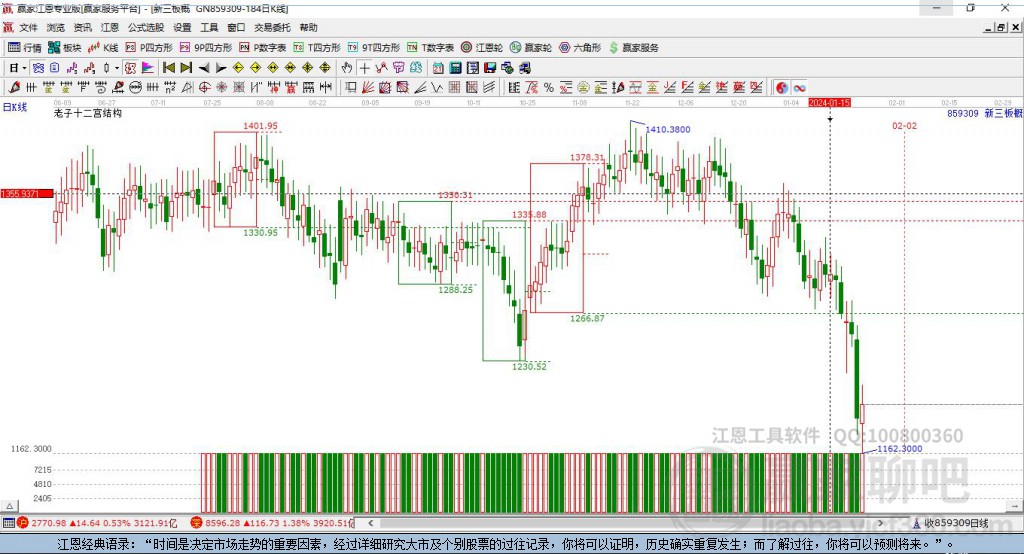Screen dimensions: 1024x554
Task: Select the Gann fan lines tool
Action: point(368,88)
